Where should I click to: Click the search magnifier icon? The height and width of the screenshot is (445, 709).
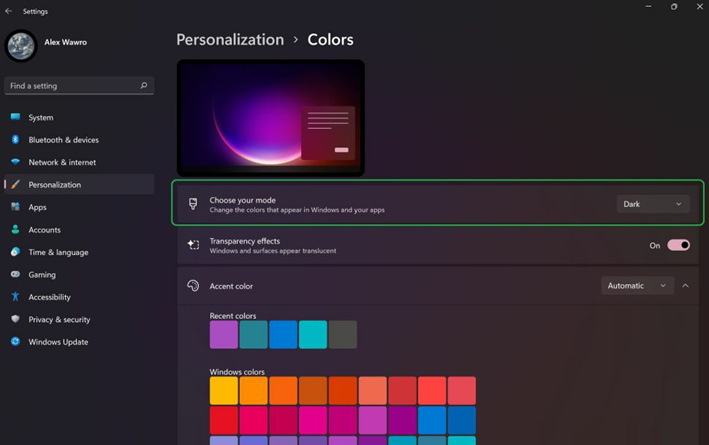[x=144, y=86]
